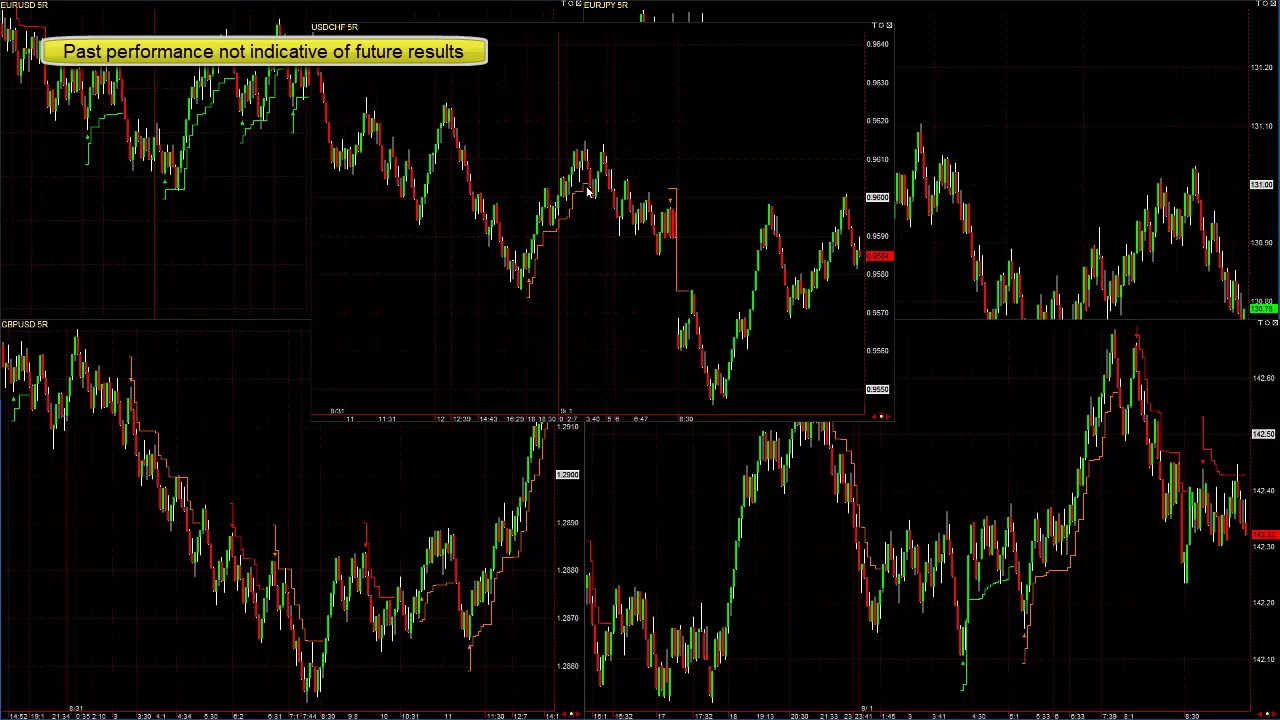Click the 12:39 time label on USDCHF axis

pyautogui.click(x=461, y=419)
